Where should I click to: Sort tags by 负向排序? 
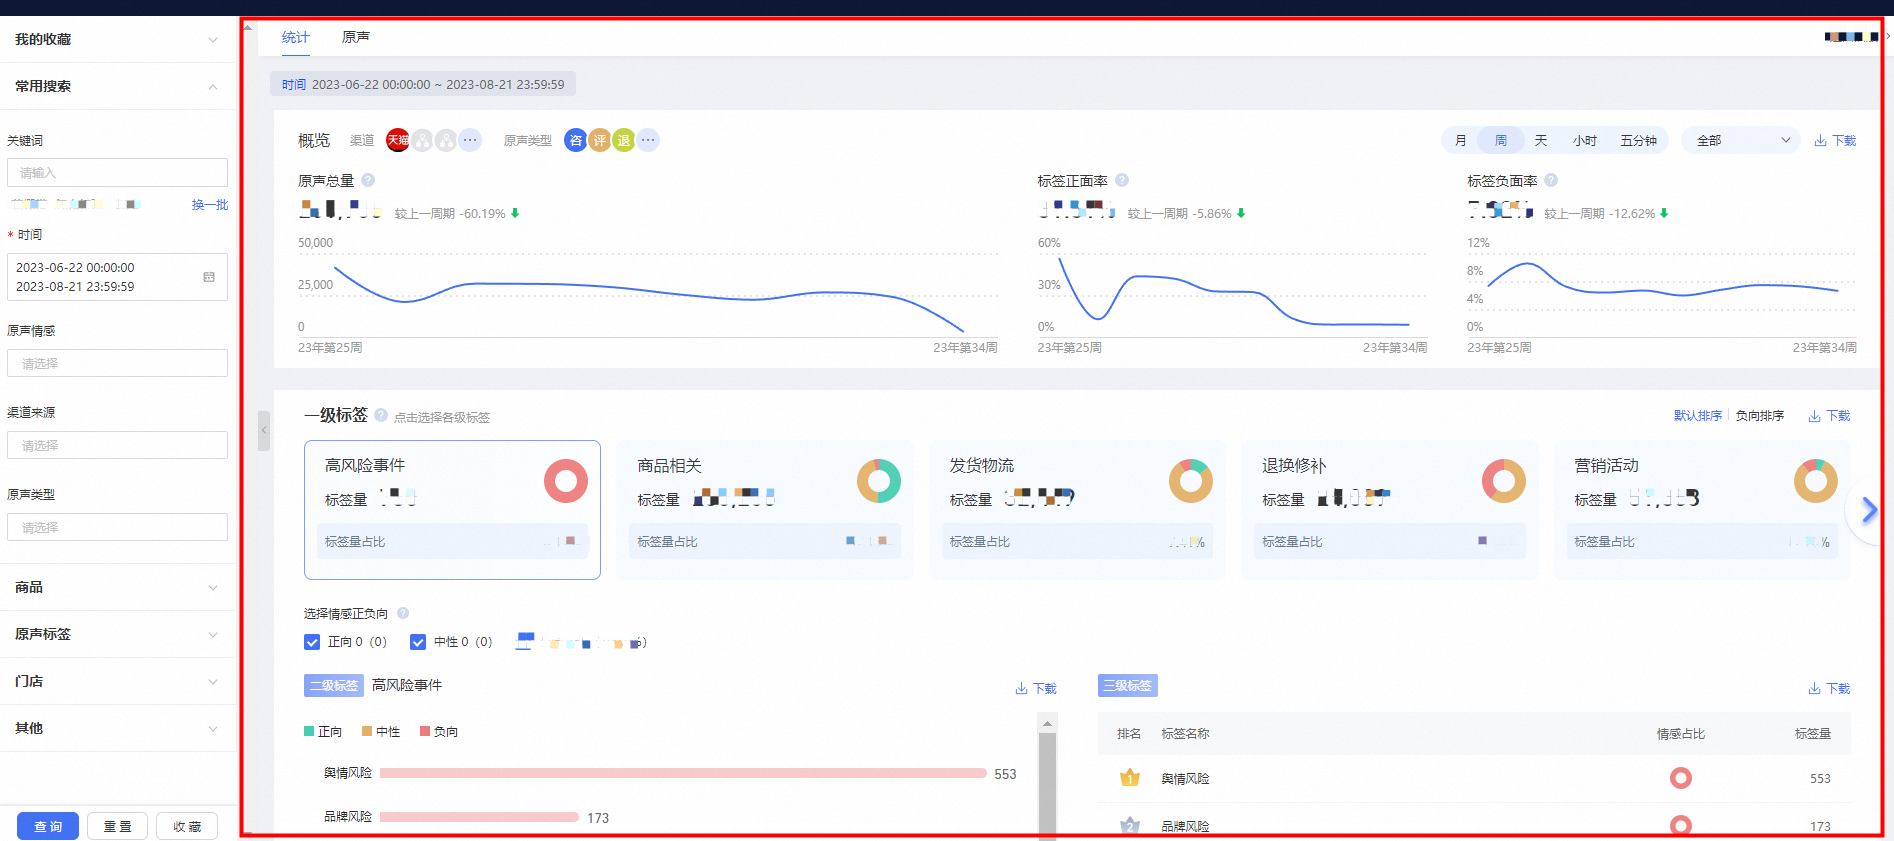(1760, 416)
